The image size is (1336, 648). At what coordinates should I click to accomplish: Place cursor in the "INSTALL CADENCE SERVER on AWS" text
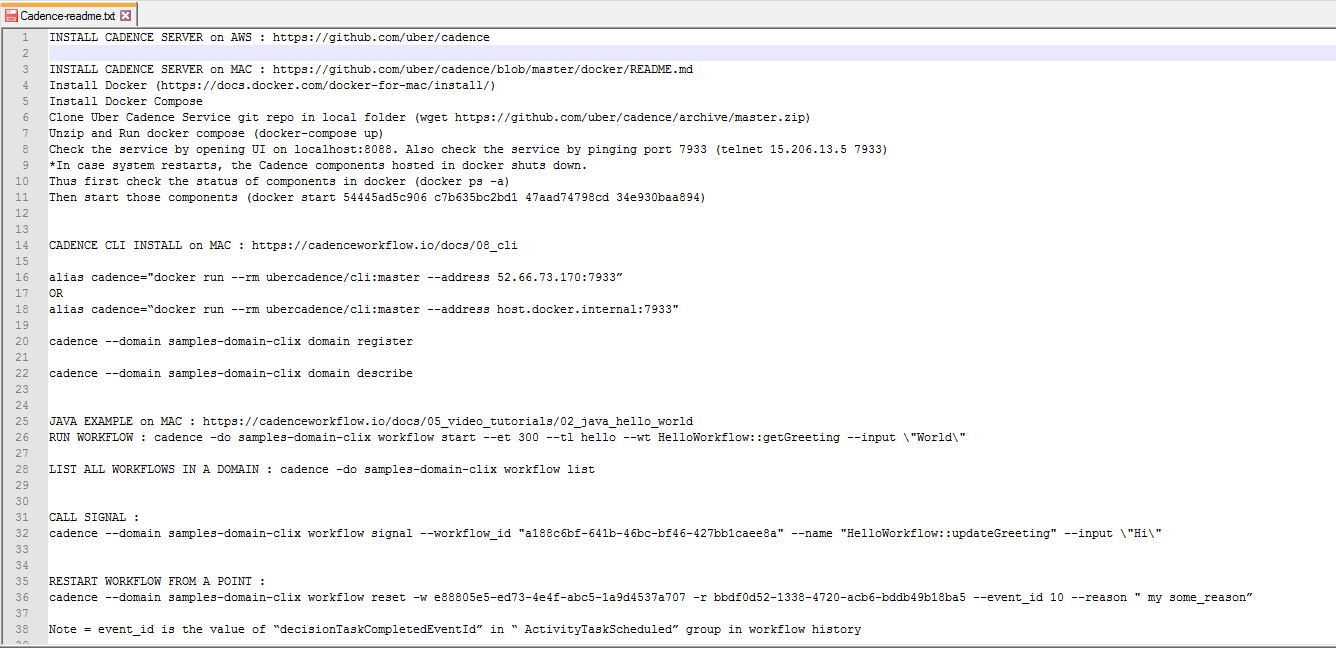click(150, 37)
